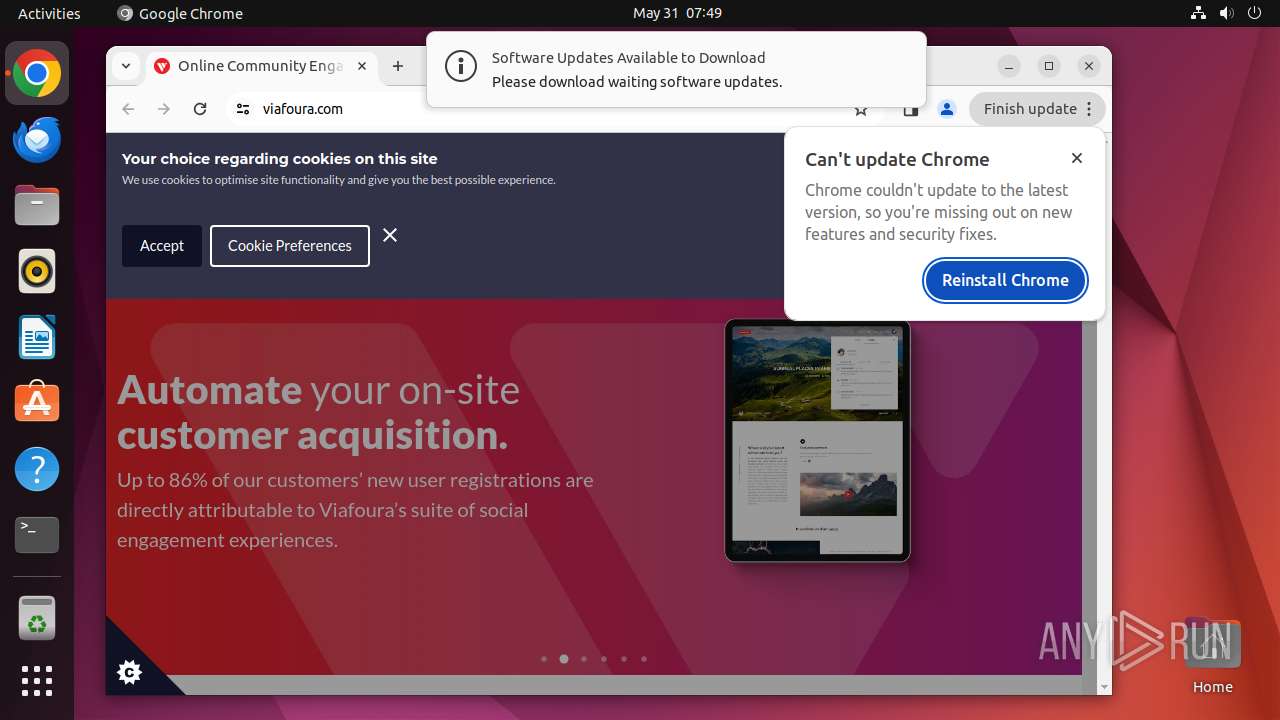This screenshot has height=720, width=1280.
Task: Dismiss the cookie banner with X
Action: click(390, 235)
